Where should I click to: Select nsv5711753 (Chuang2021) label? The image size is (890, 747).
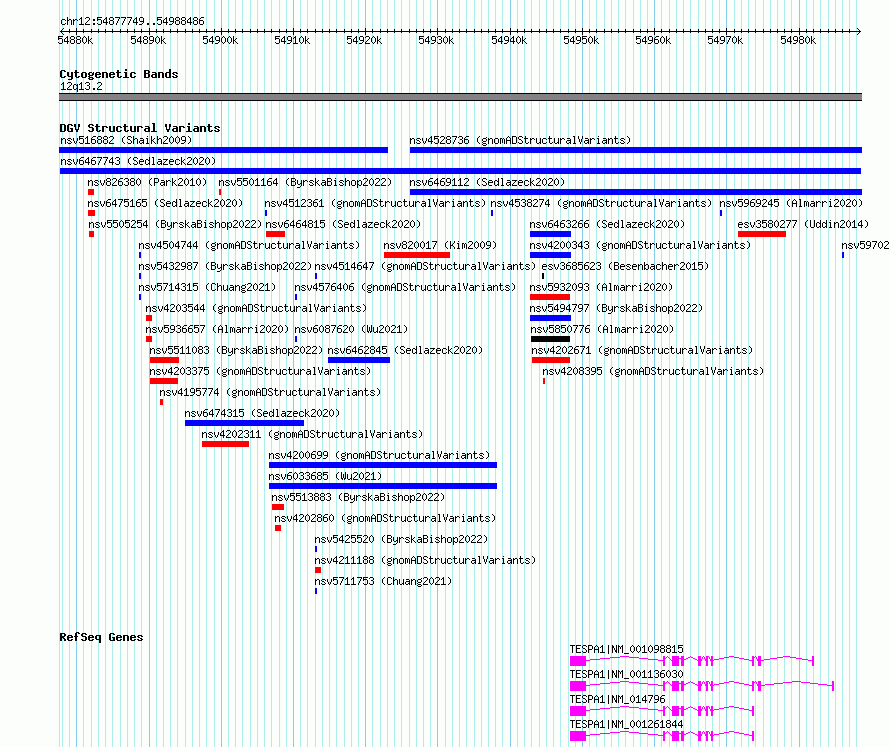383,581
